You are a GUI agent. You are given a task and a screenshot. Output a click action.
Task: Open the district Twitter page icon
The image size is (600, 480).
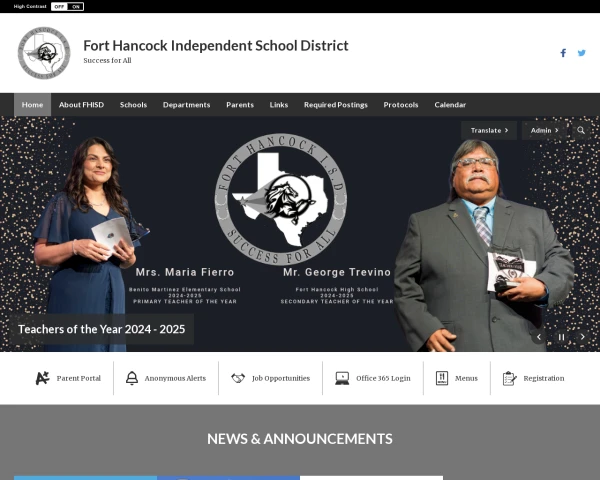(582, 53)
